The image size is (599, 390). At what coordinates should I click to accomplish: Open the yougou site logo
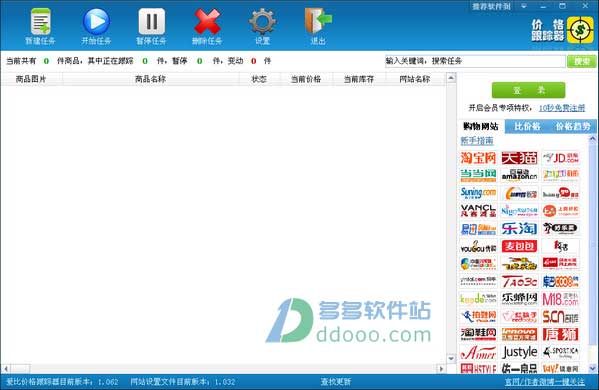tap(478, 246)
